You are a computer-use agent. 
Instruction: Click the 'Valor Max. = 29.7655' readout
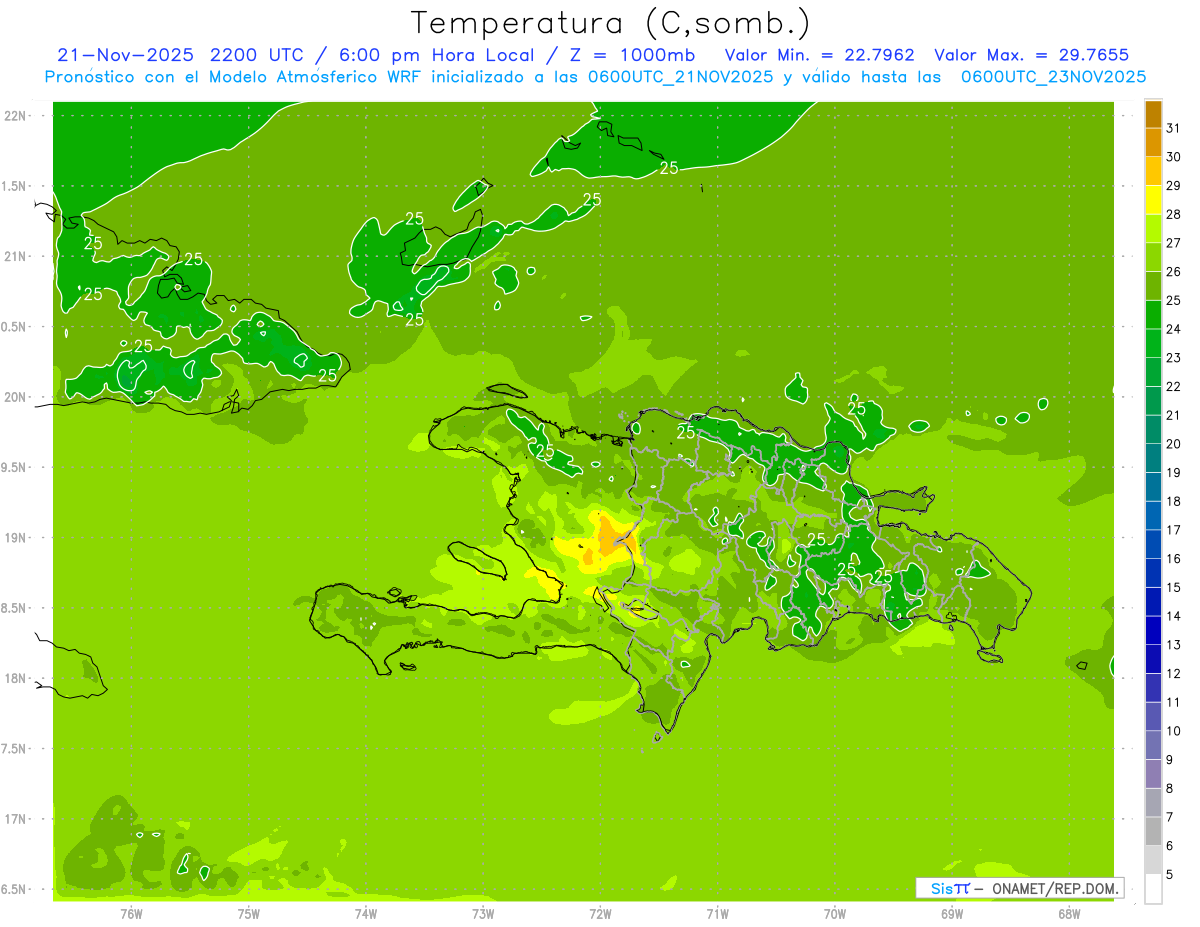tap(1031, 55)
